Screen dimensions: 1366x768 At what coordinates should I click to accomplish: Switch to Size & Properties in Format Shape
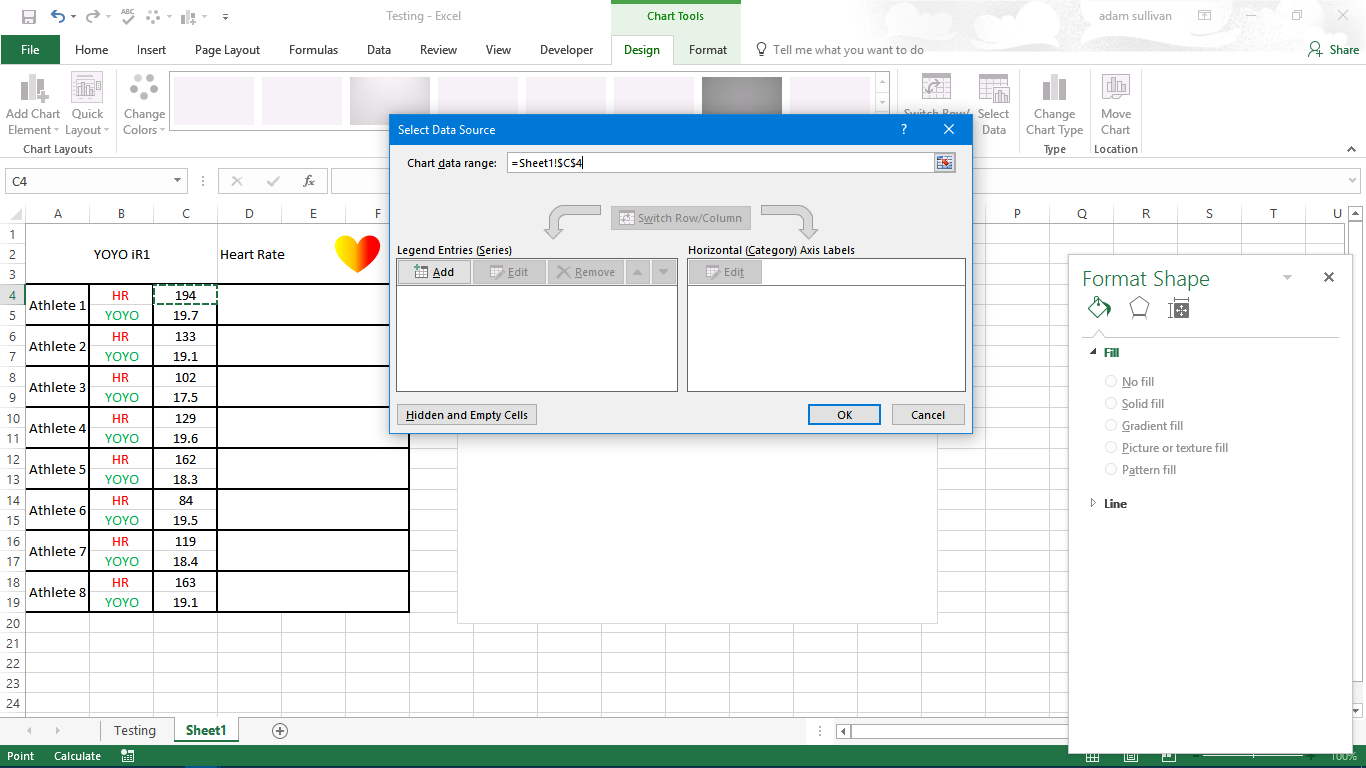1178,309
